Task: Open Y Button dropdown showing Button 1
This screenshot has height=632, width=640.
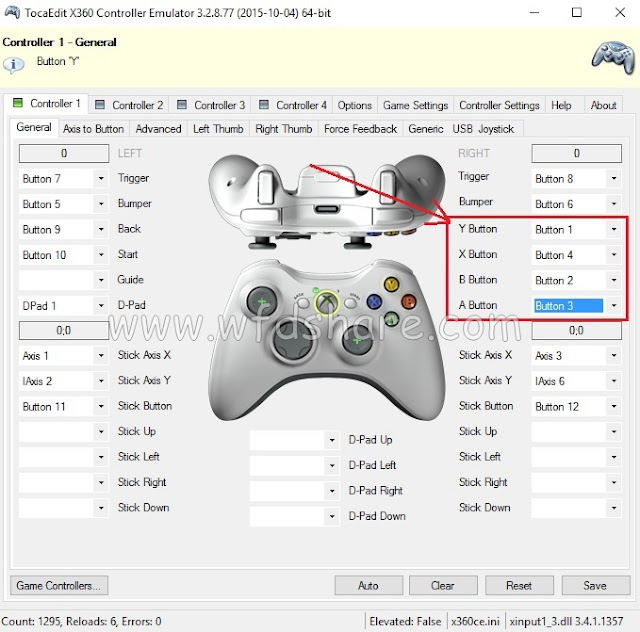Action: 576,229
